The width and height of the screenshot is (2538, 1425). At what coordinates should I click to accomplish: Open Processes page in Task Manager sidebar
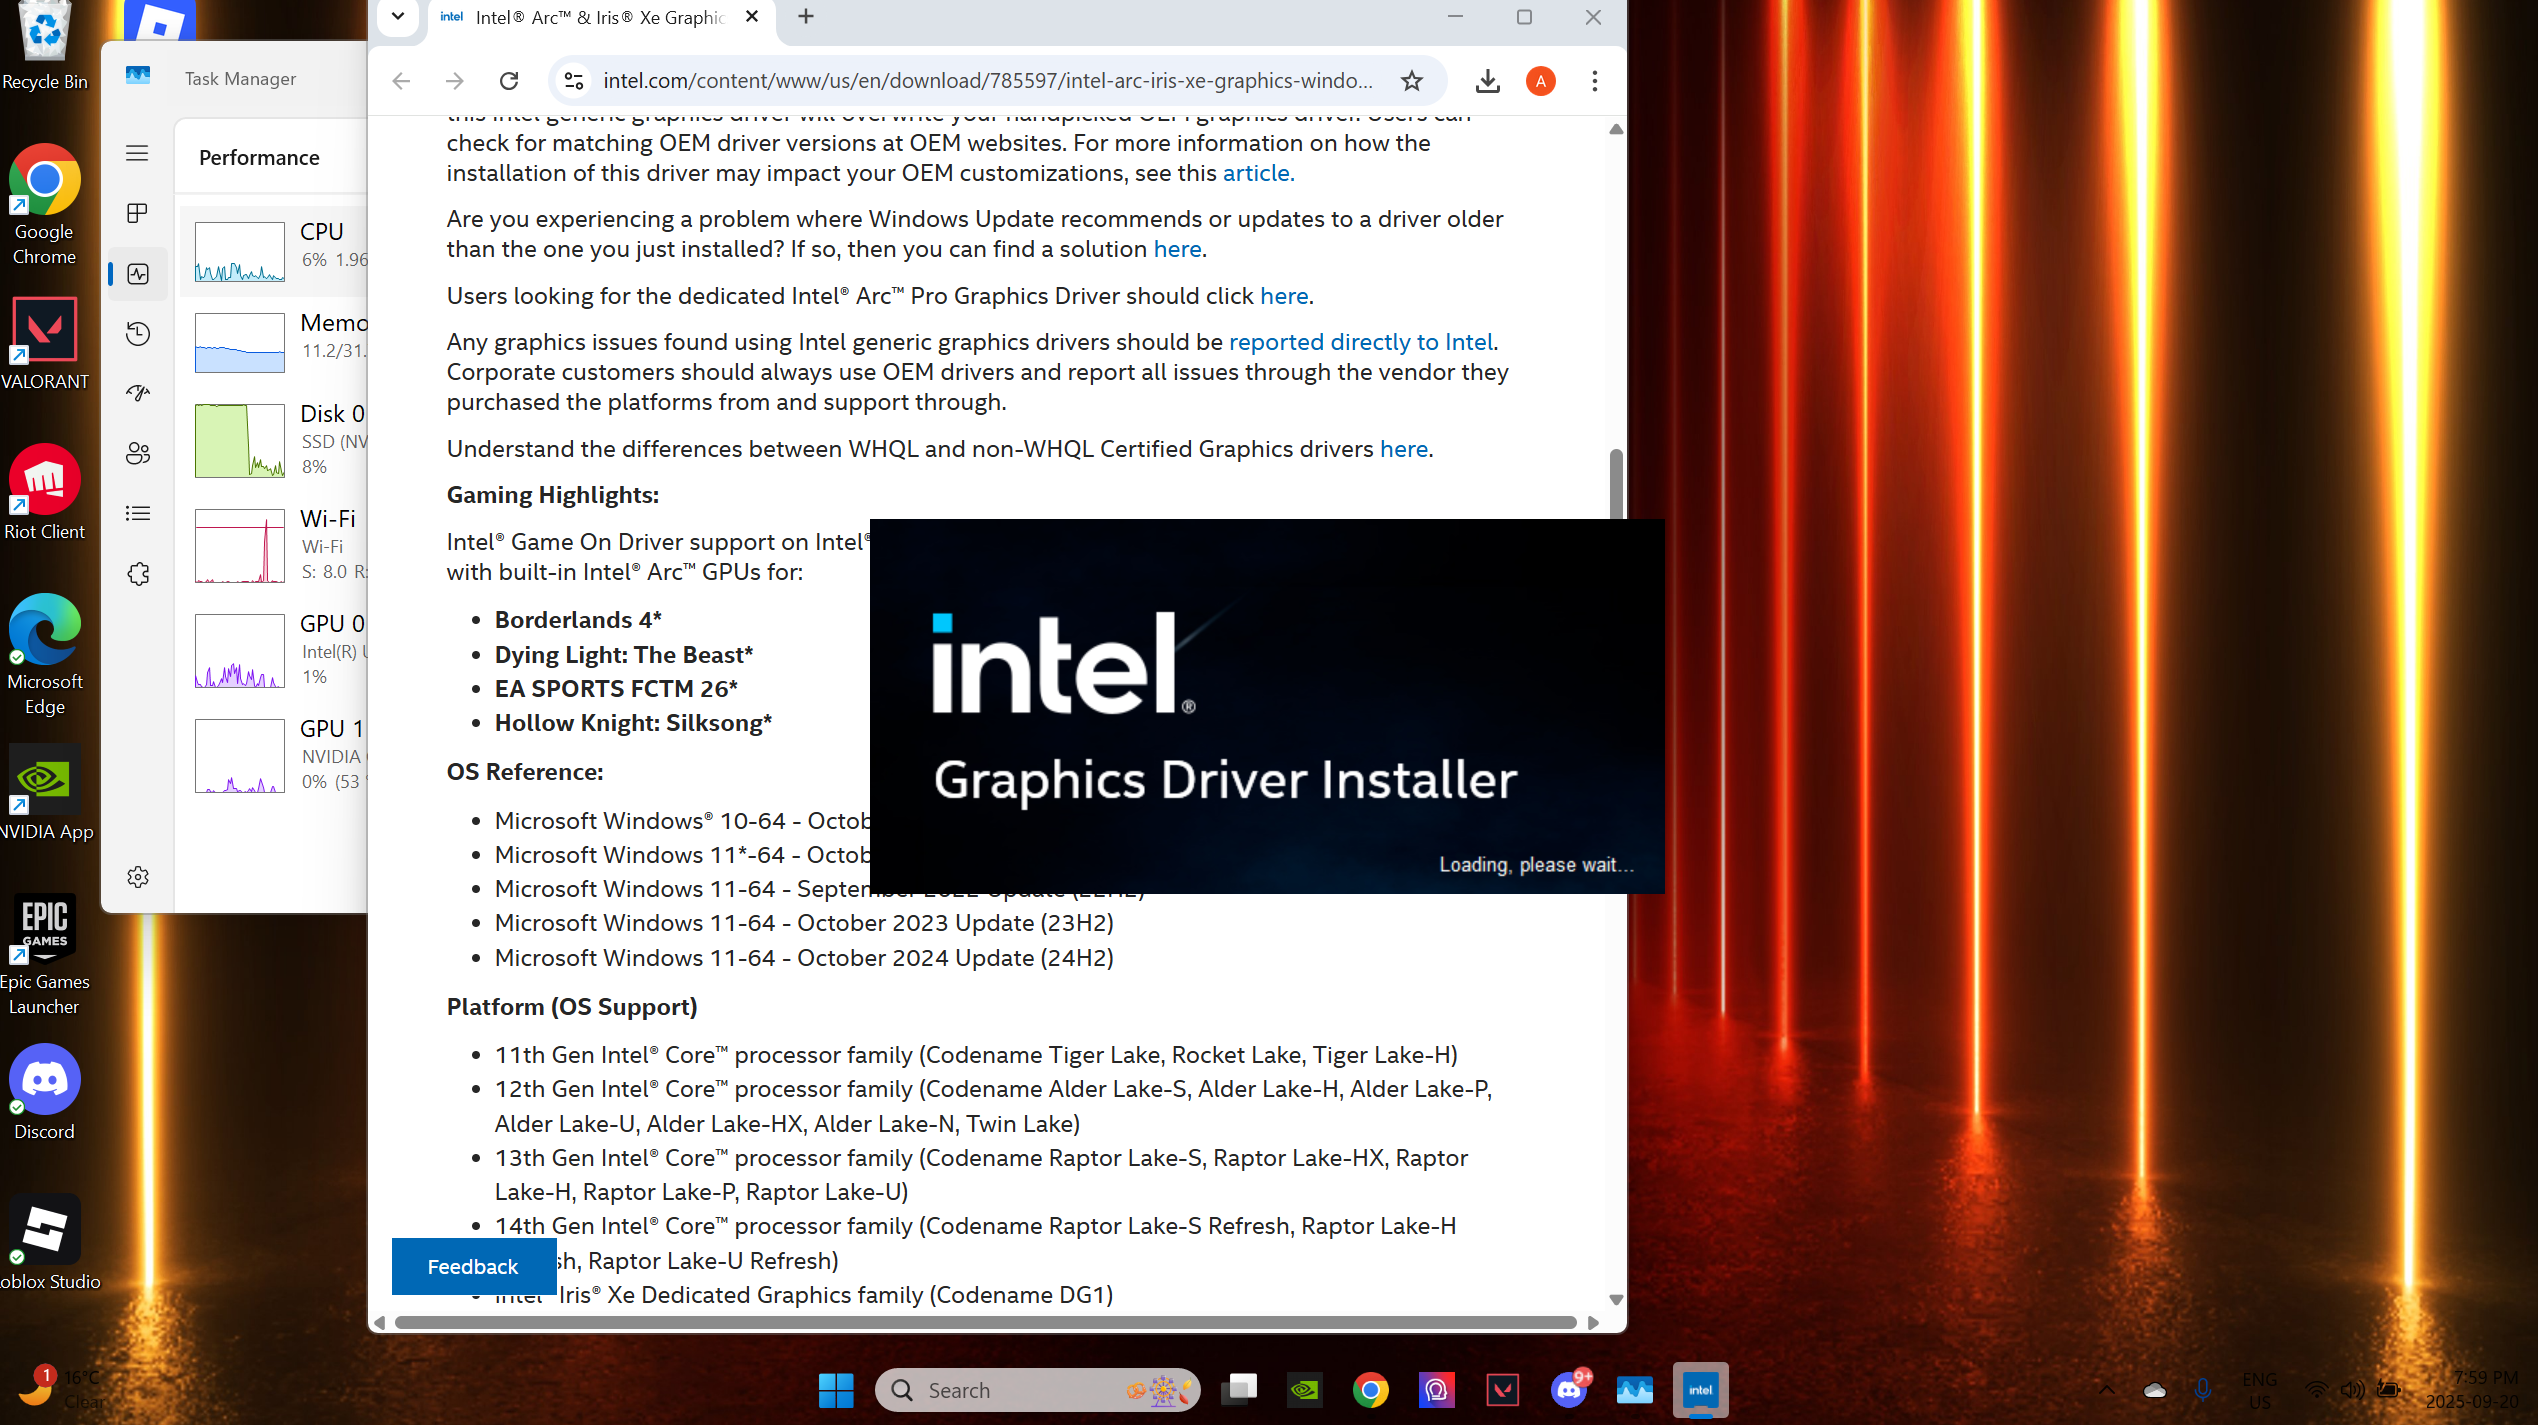(x=138, y=213)
